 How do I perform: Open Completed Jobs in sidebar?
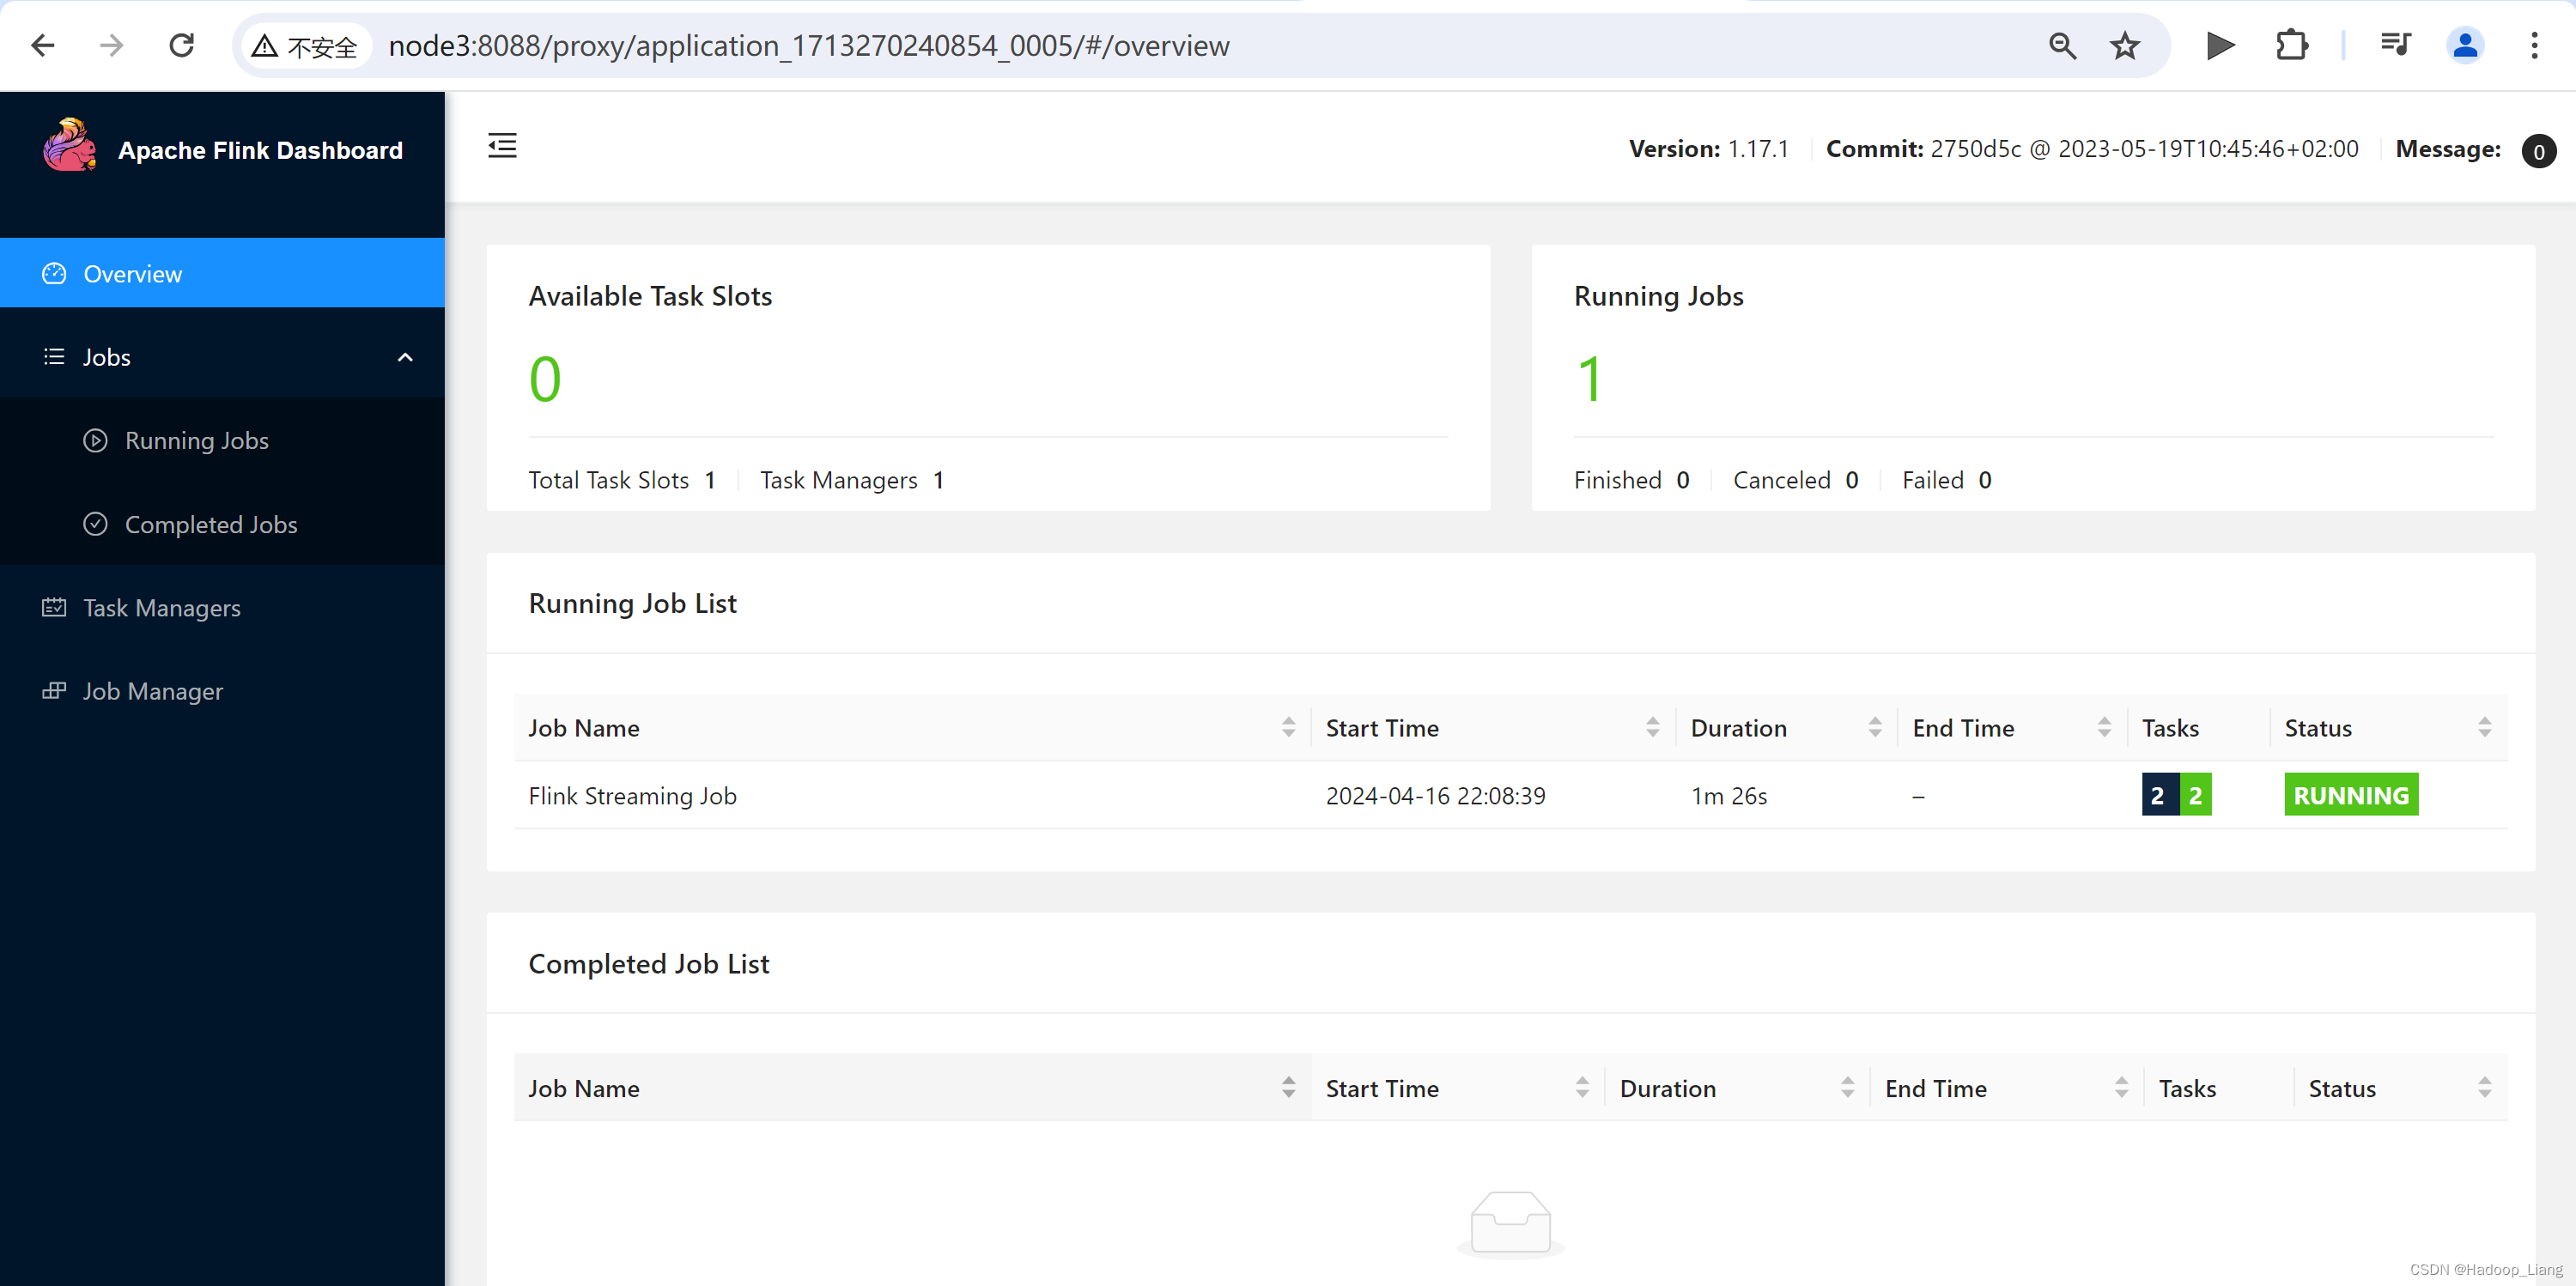click(x=210, y=524)
